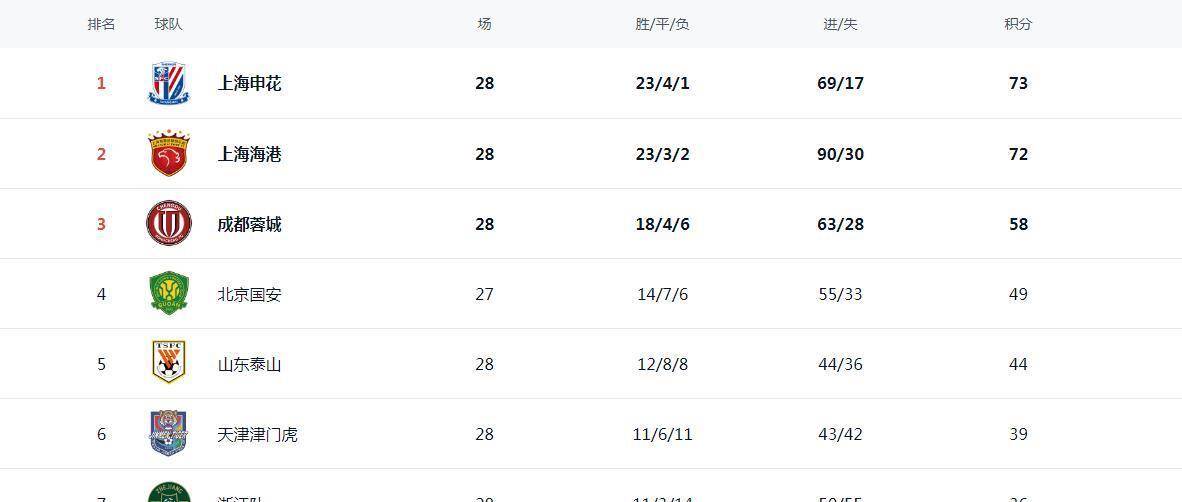Screen dimensions: 1182x502
Task: Click the 天津津门虎 team name
Action: [x=257, y=435]
